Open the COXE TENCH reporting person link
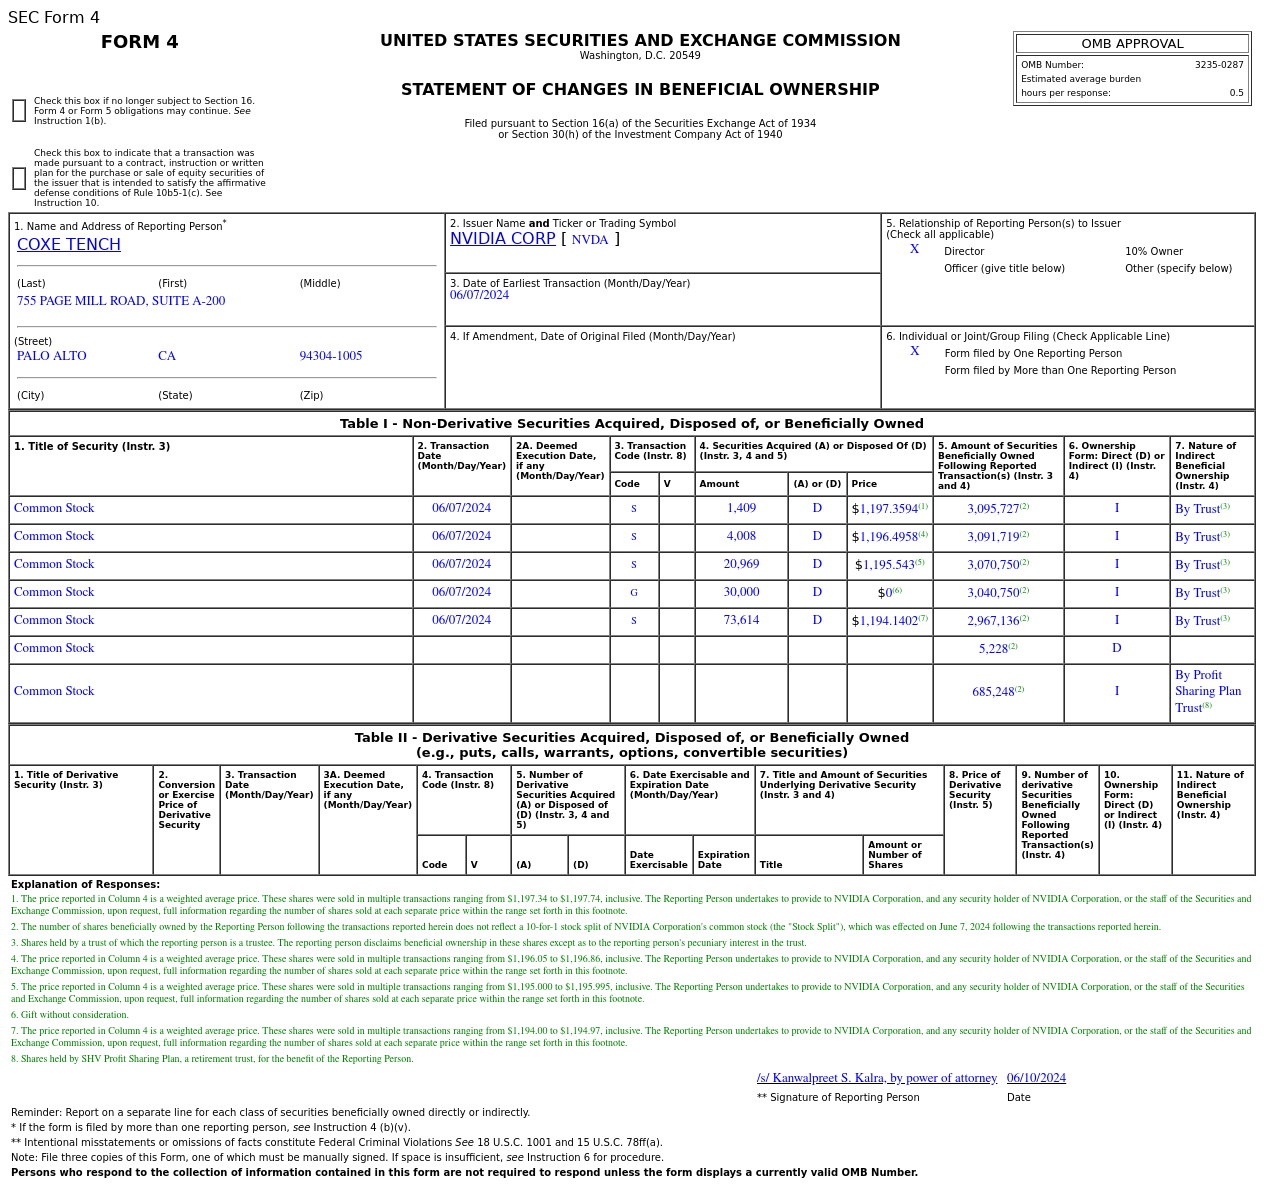The height and width of the screenshot is (1202, 1264). tap(69, 245)
